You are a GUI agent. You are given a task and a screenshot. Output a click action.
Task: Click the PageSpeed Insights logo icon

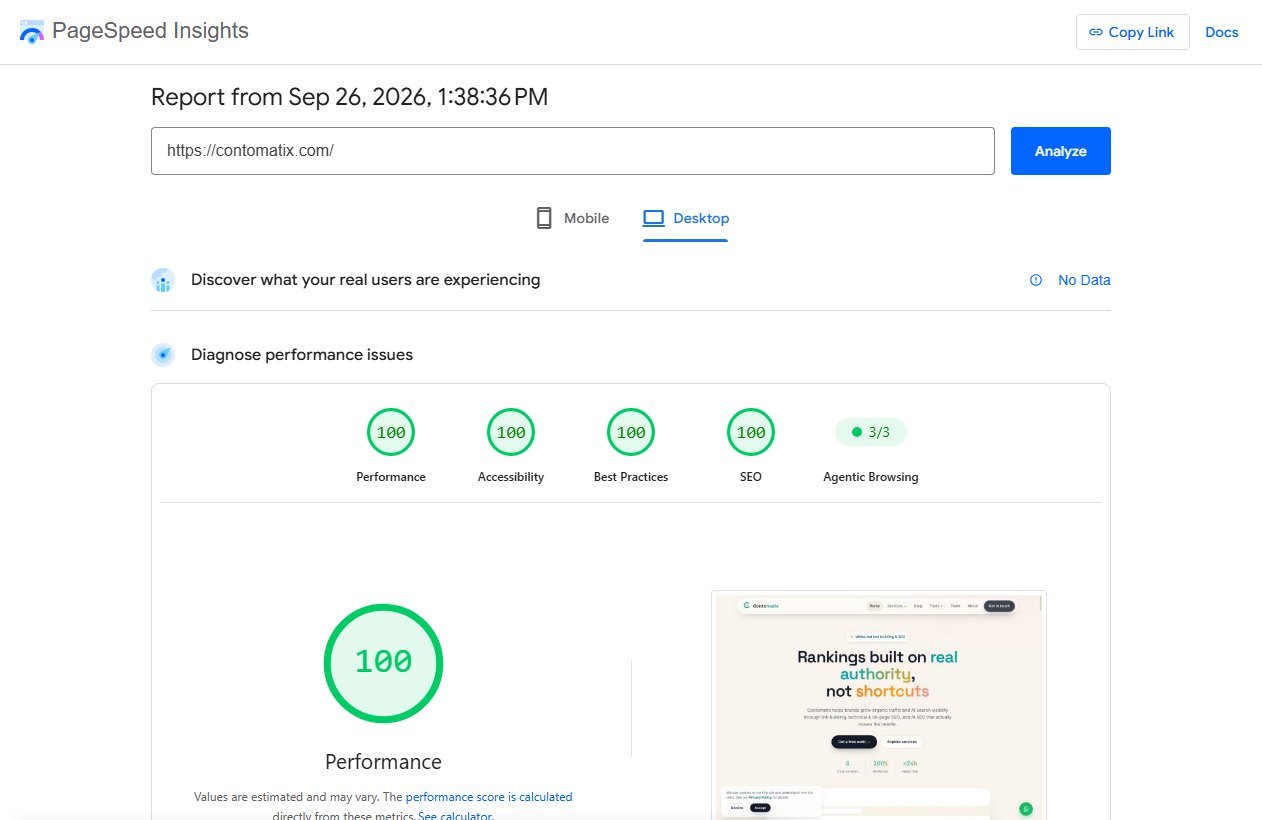32,32
